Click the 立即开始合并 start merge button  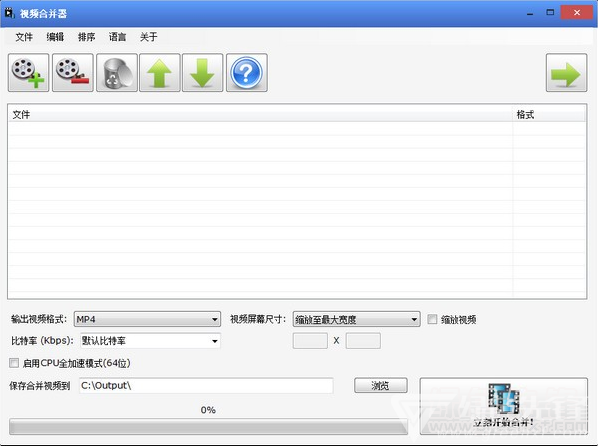tap(503, 406)
